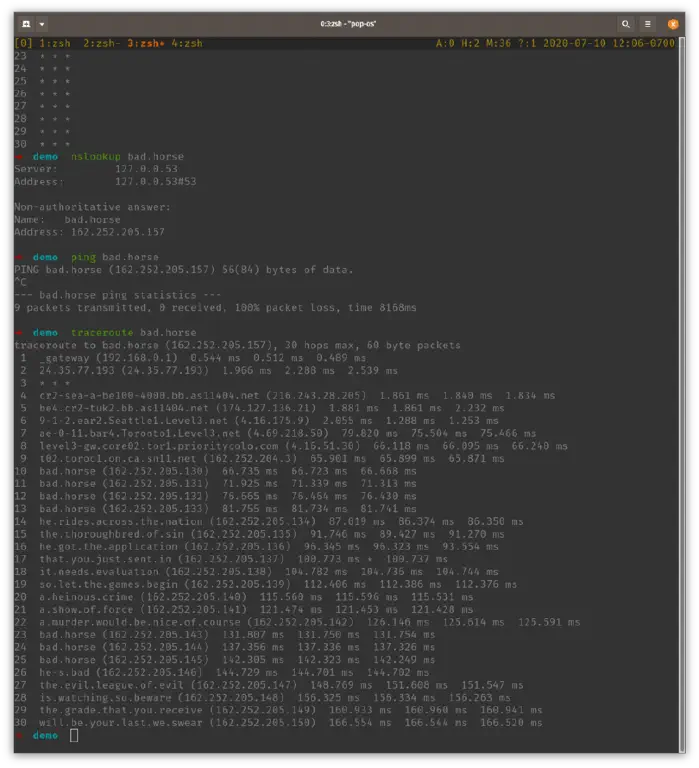Click the 100% packet loss line
The image size is (699, 768).
pyautogui.click(x=216, y=308)
